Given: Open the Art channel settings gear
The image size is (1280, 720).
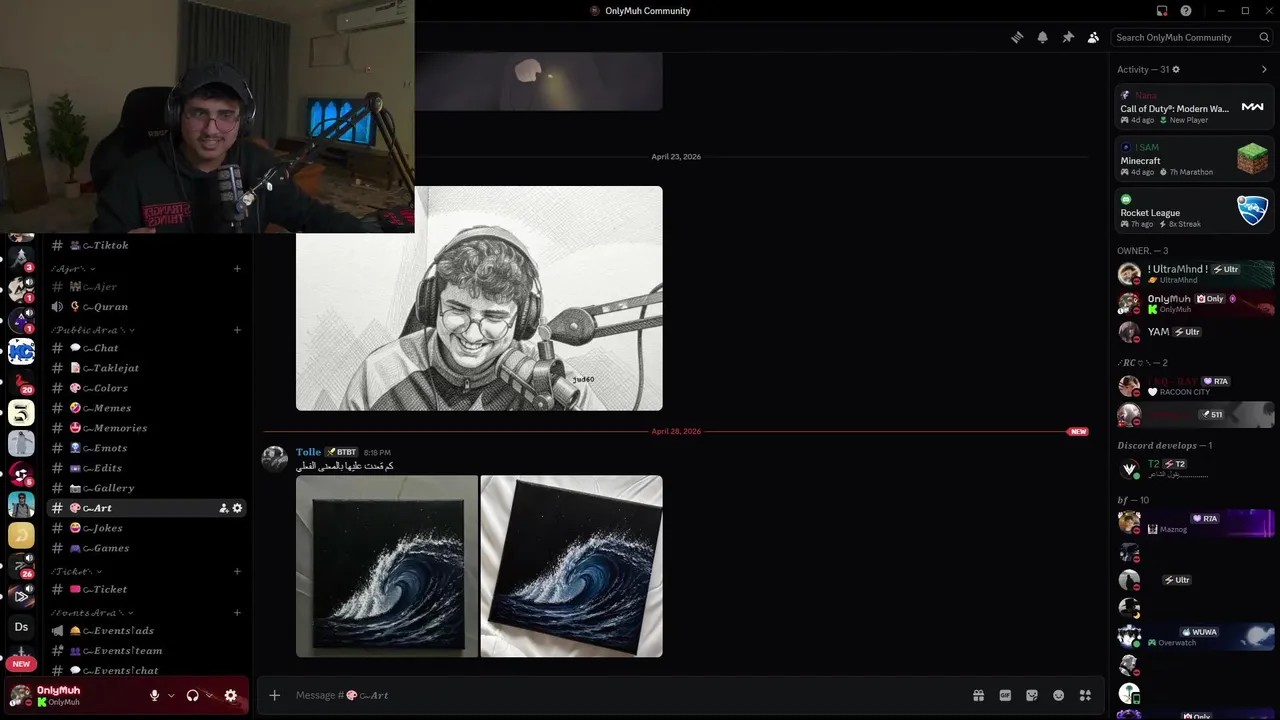Looking at the screenshot, I should point(237,508).
